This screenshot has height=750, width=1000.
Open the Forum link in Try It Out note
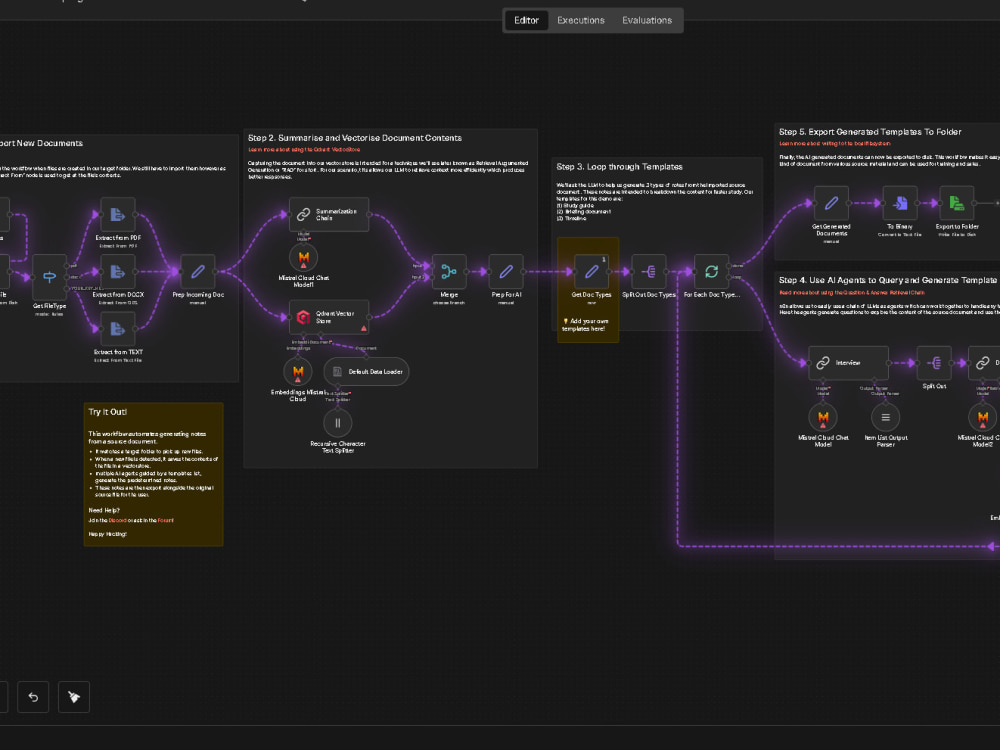tap(165, 520)
